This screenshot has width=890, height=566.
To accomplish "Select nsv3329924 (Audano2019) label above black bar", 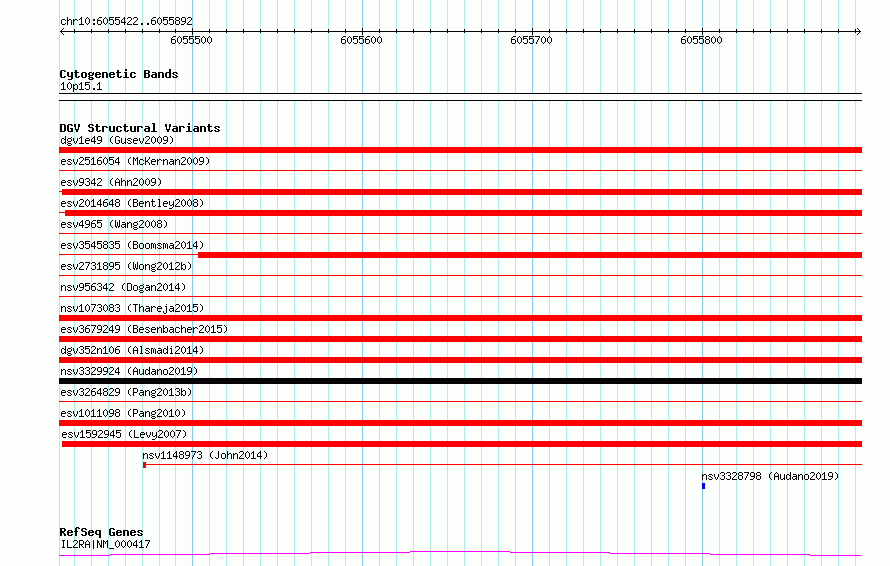I will [129, 371].
